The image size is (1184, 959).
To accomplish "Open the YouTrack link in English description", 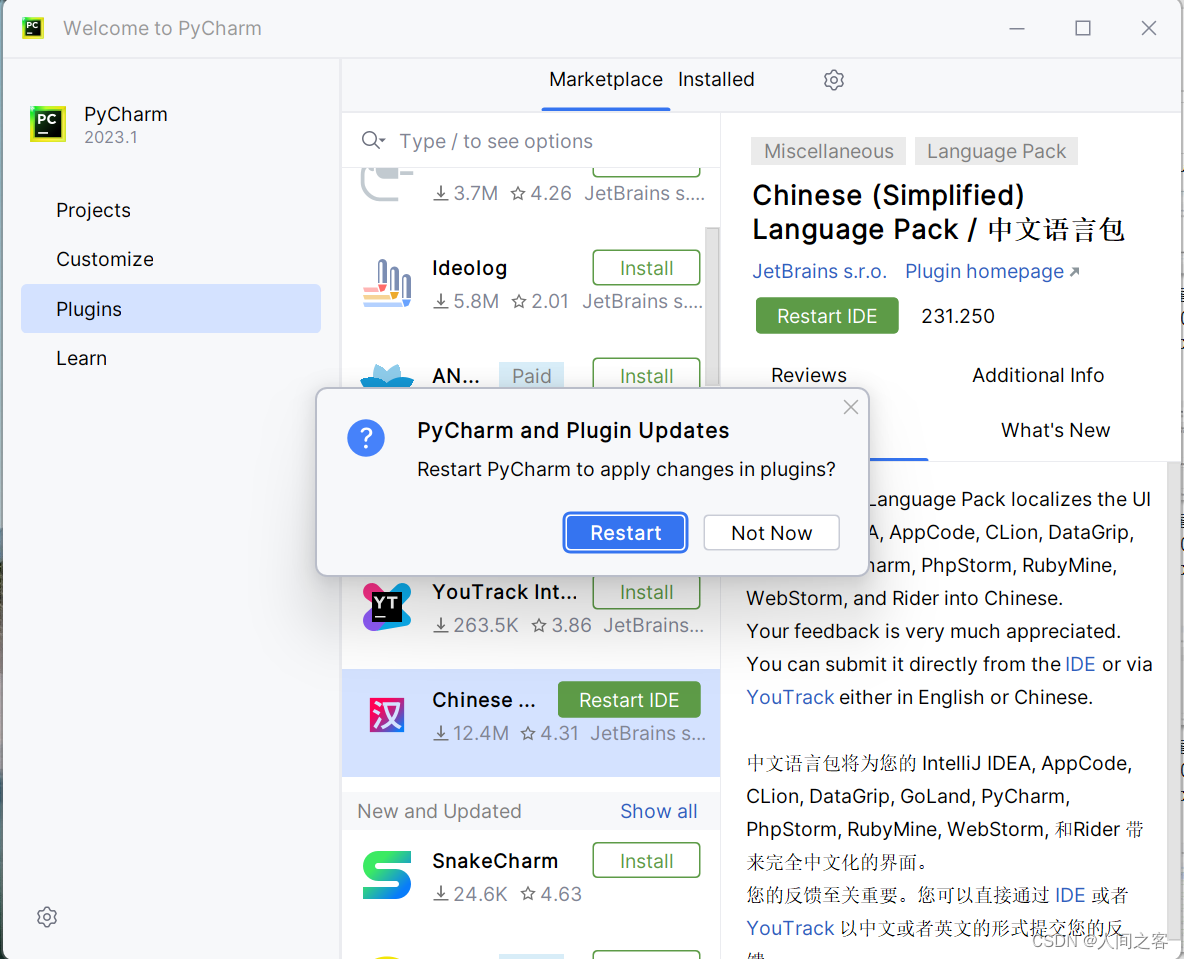I will (x=790, y=697).
